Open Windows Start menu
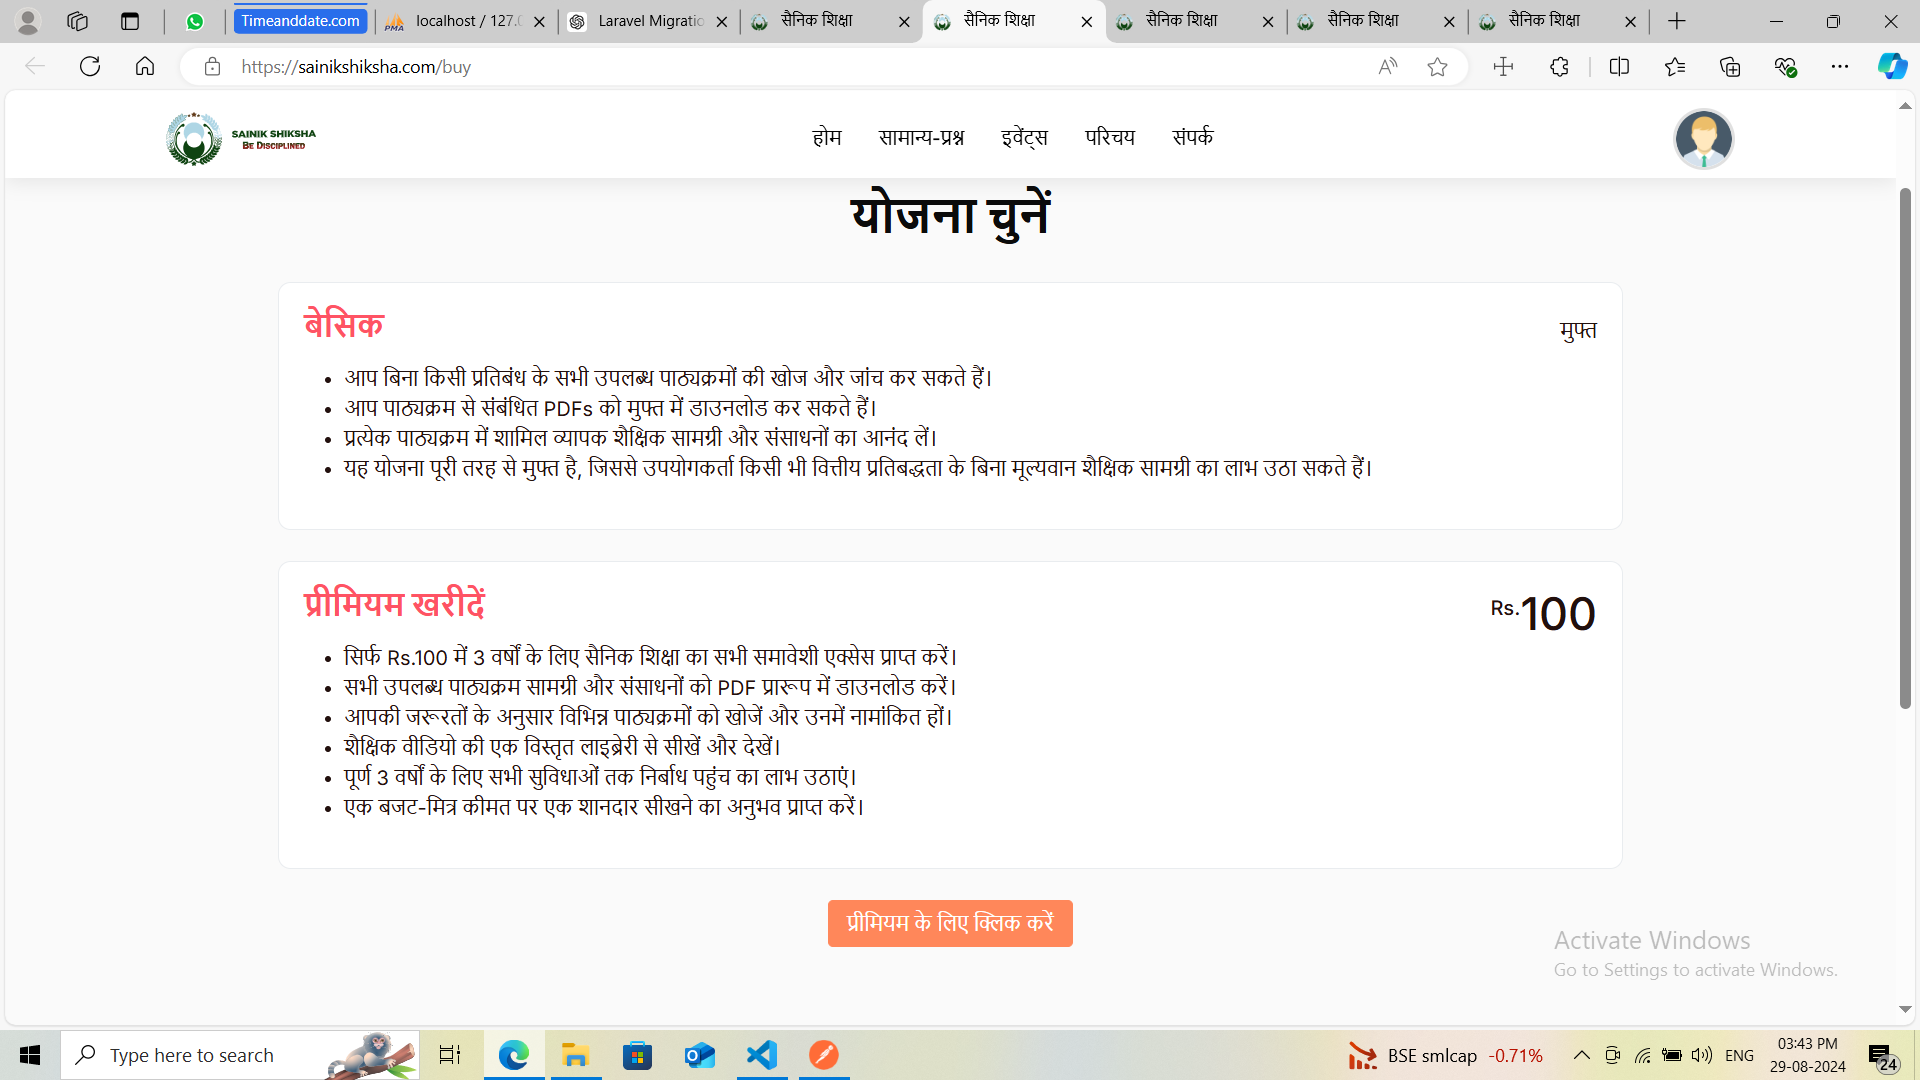Image resolution: width=1920 pixels, height=1080 pixels. pos(30,1055)
